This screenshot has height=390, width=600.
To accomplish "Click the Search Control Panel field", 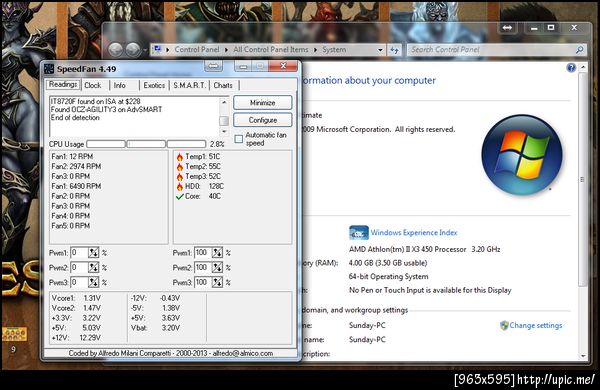I will pyautogui.click(x=491, y=49).
